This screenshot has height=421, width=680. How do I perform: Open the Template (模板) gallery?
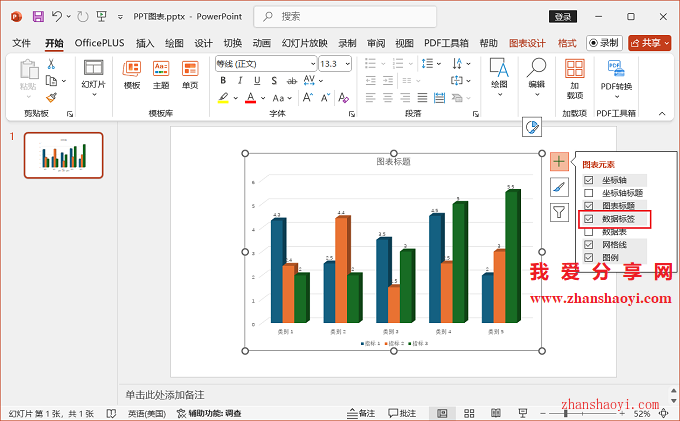point(132,75)
